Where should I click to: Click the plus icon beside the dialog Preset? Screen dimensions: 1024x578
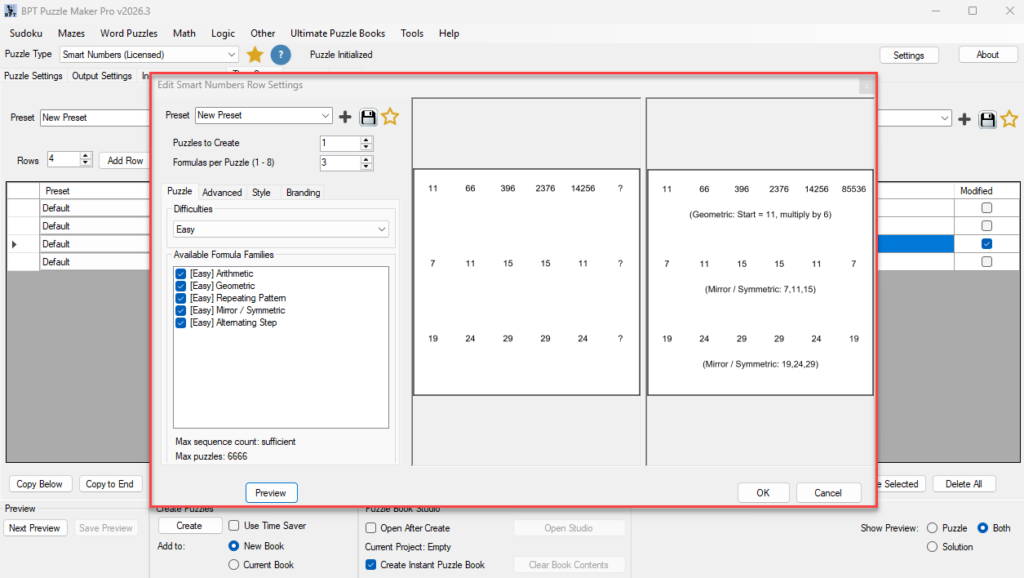(x=345, y=117)
